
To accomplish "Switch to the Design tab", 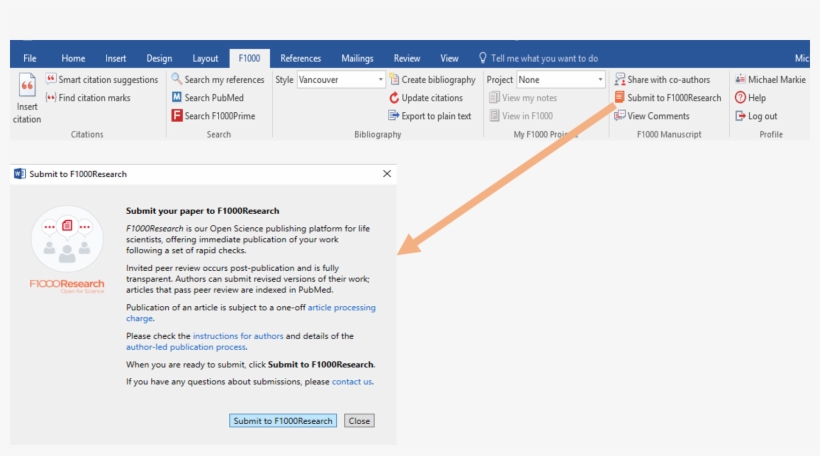I will [159, 58].
